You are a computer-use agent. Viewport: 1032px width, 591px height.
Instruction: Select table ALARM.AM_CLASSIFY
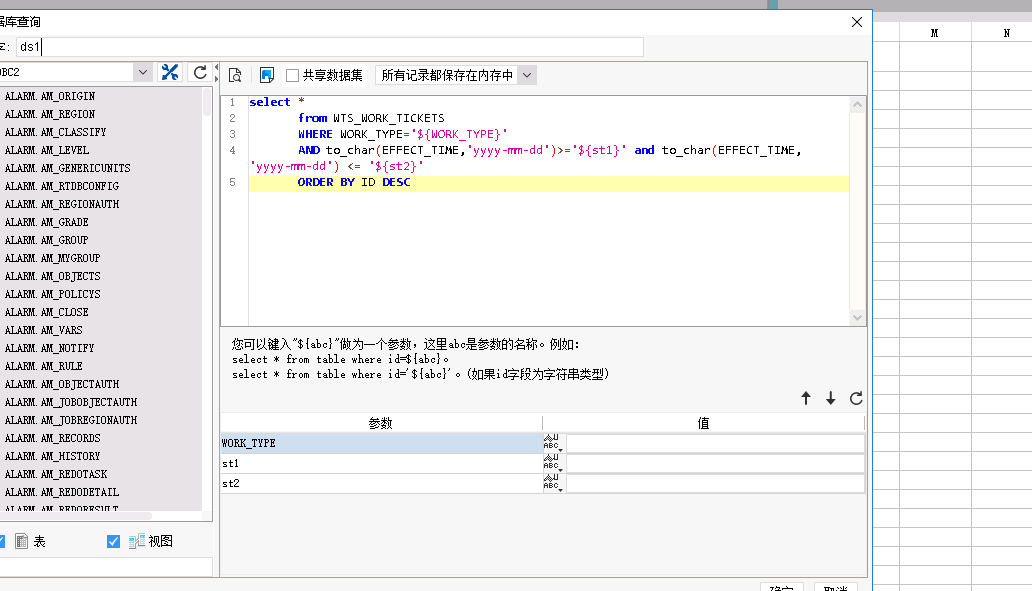click(x=55, y=132)
